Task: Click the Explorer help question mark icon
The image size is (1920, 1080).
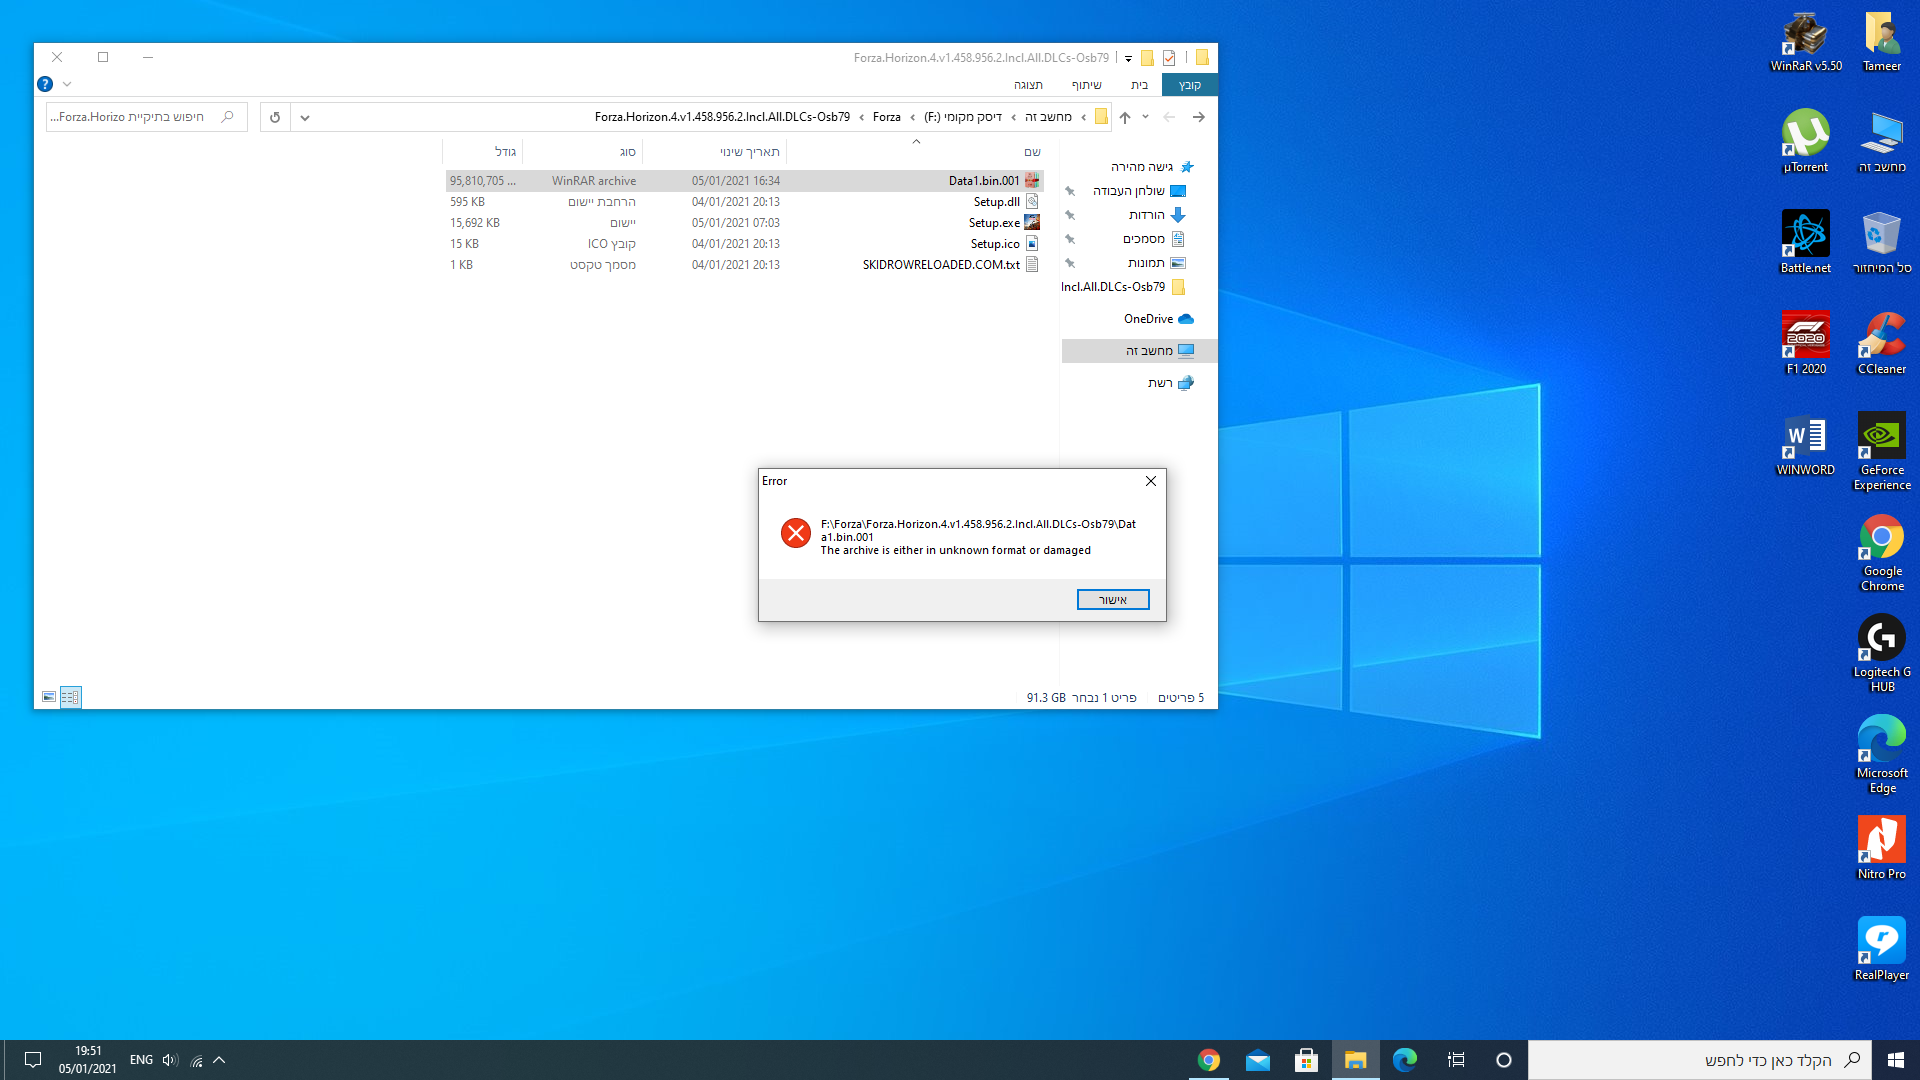Action: pos(45,84)
